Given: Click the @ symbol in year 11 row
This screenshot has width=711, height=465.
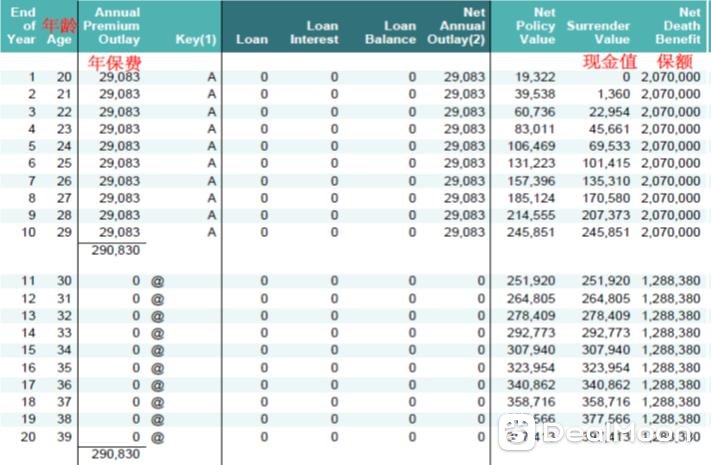Looking at the screenshot, I should (157, 282).
